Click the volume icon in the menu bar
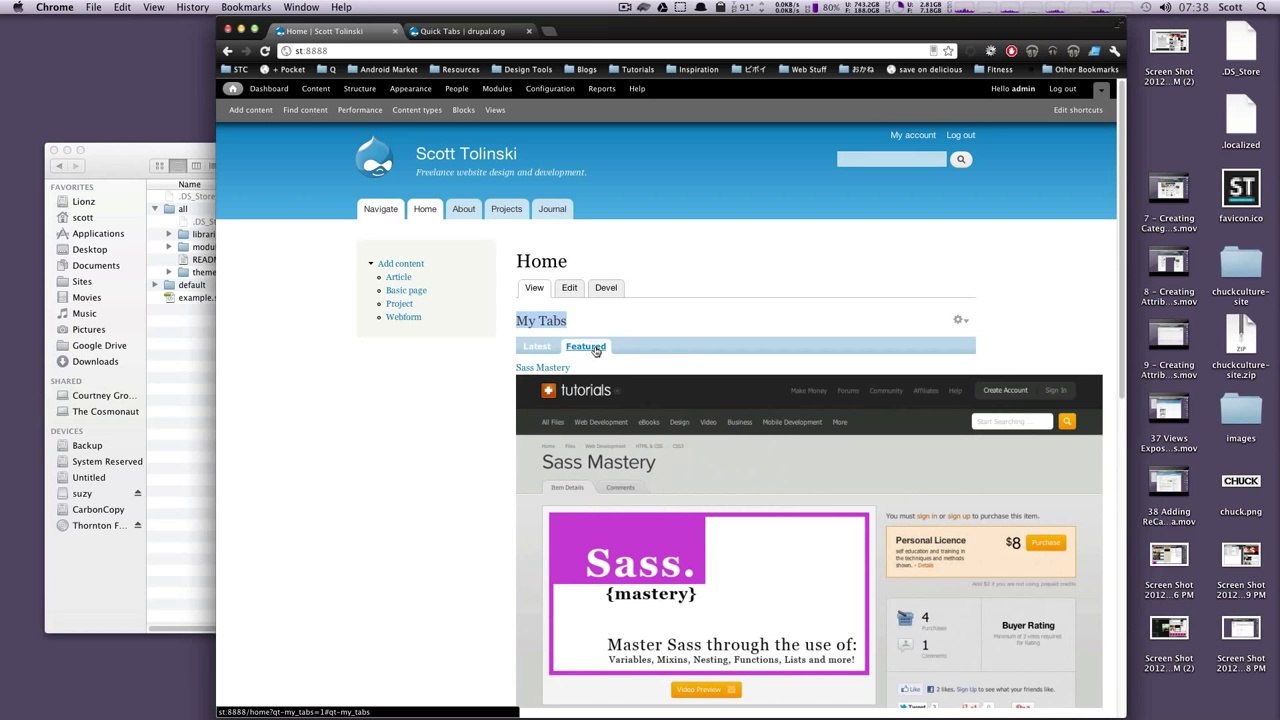This screenshot has height=720, width=1280. tap(1165, 7)
